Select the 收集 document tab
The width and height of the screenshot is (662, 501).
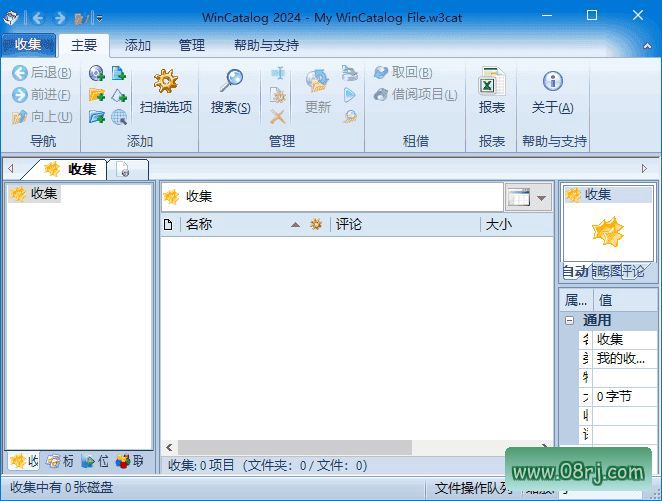click(68, 169)
